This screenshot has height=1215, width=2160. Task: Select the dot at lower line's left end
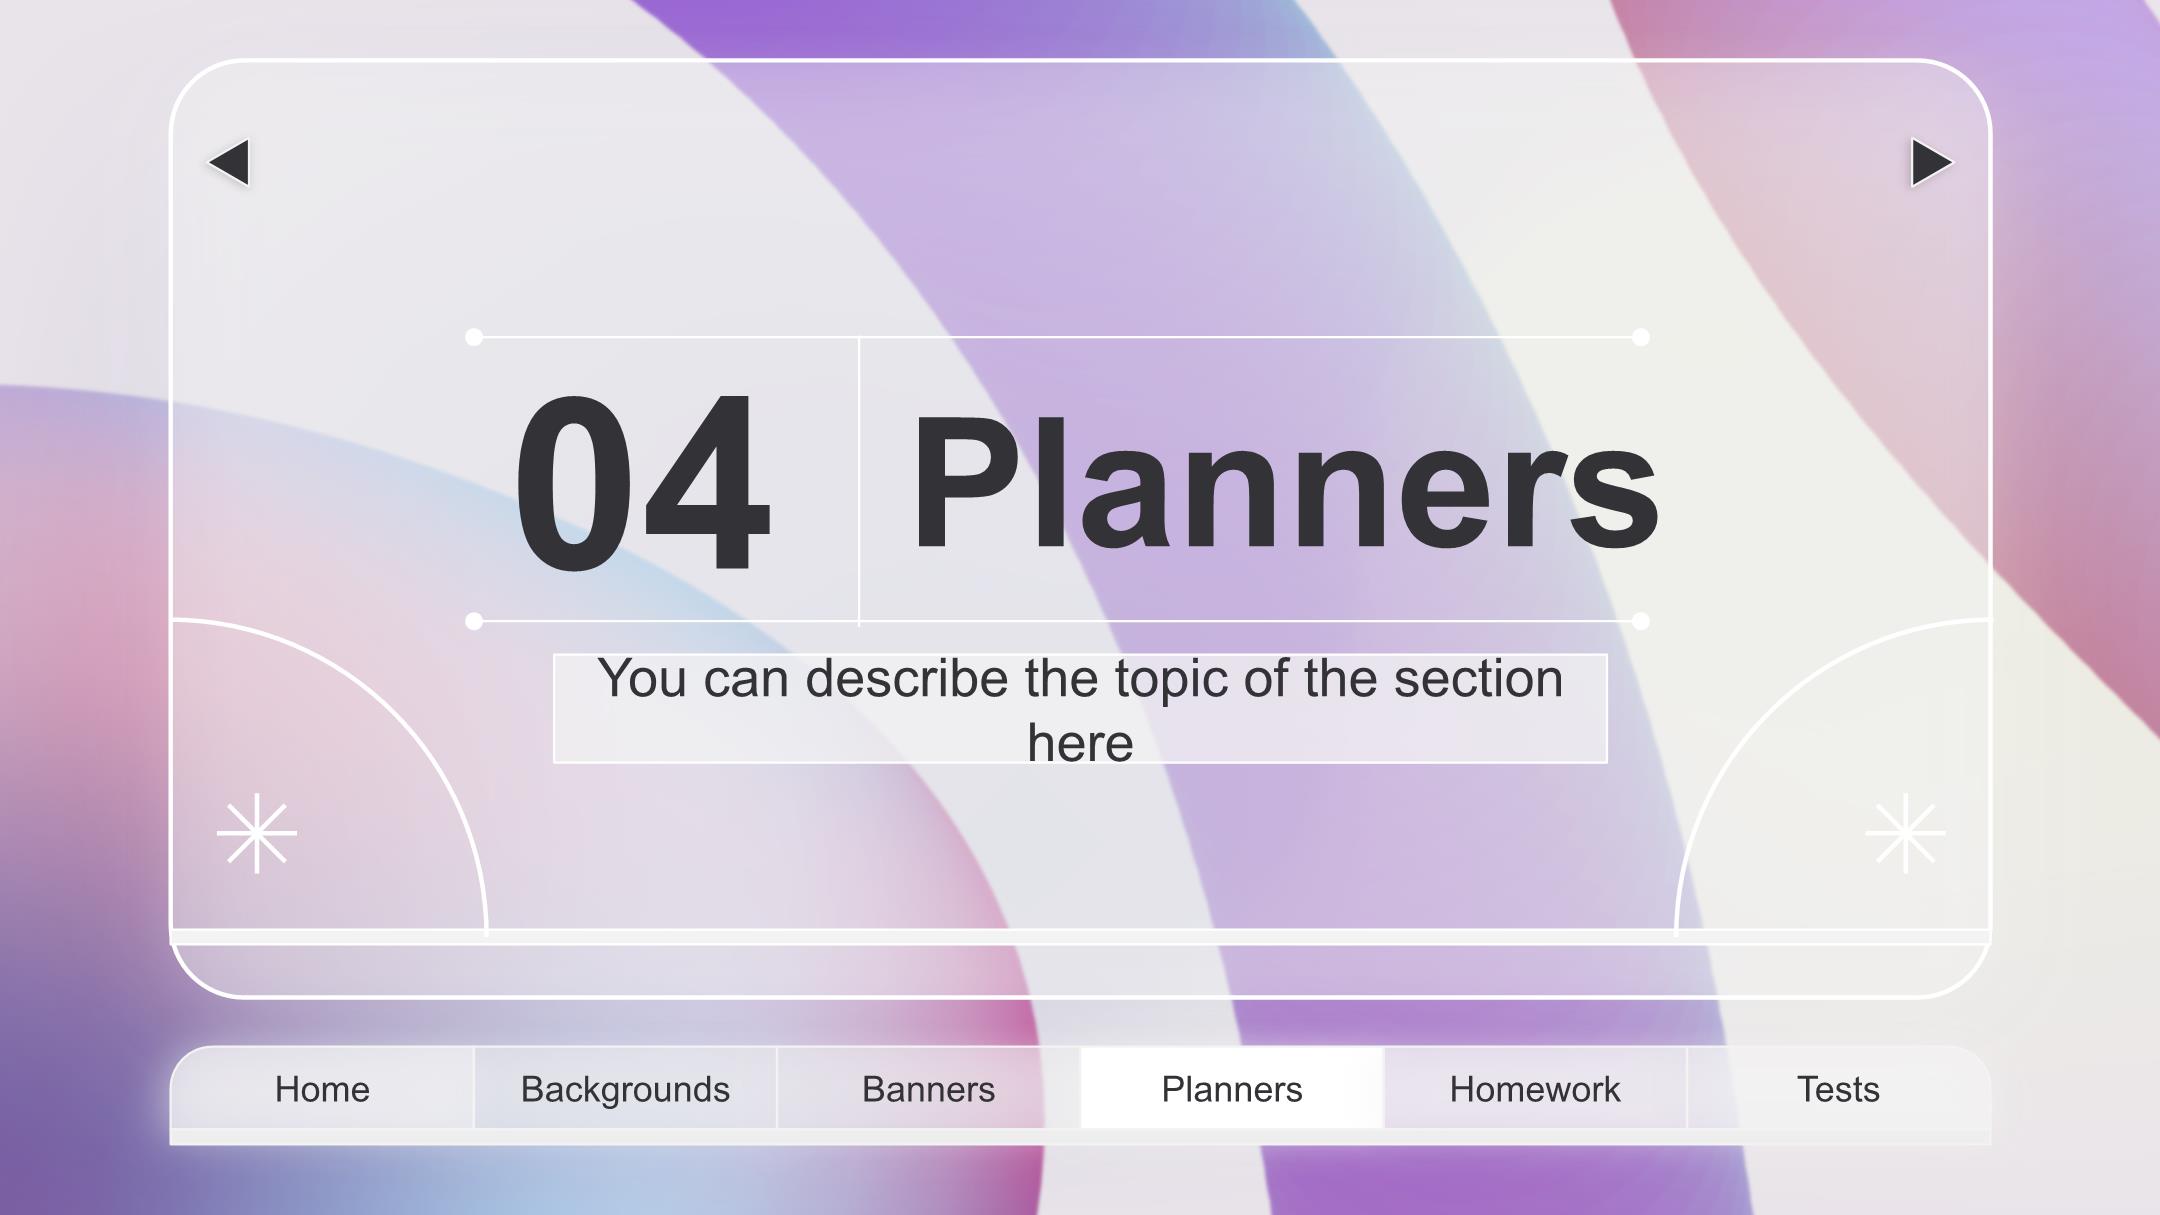coord(474,621)
